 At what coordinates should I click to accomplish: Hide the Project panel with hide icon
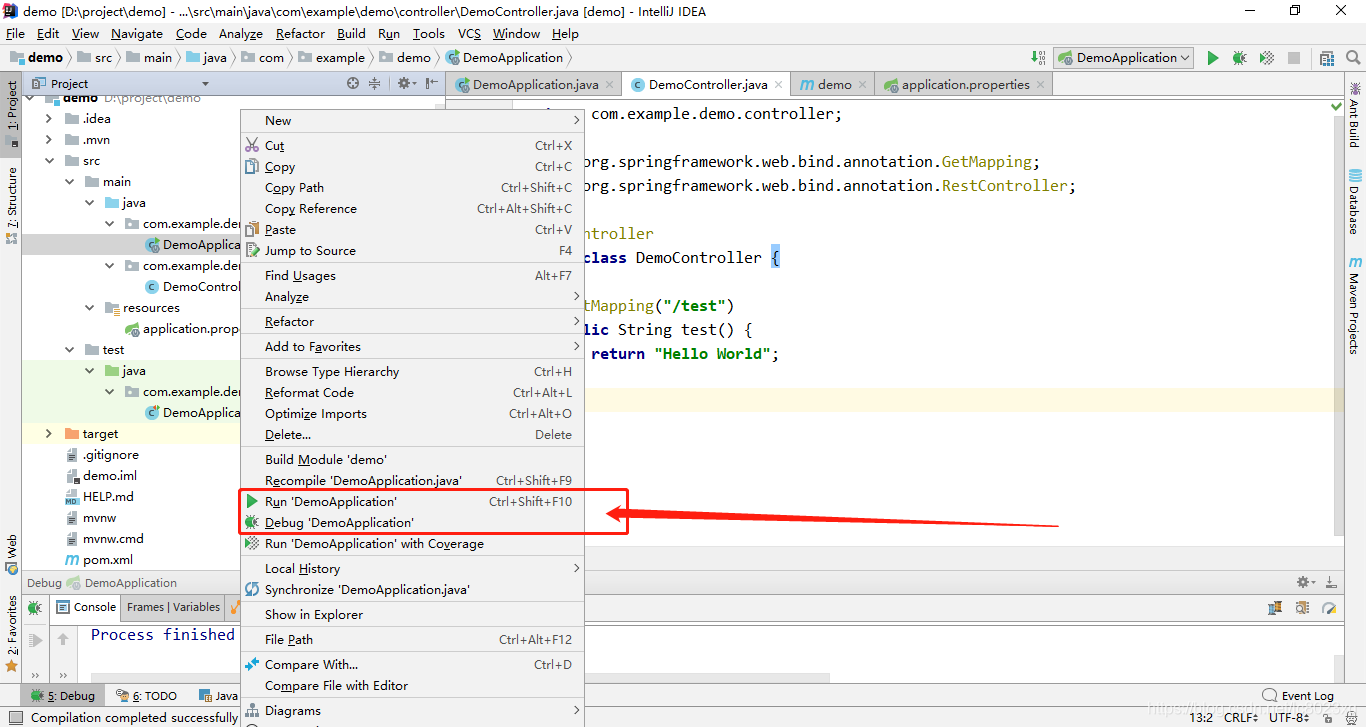click(431, 84)
